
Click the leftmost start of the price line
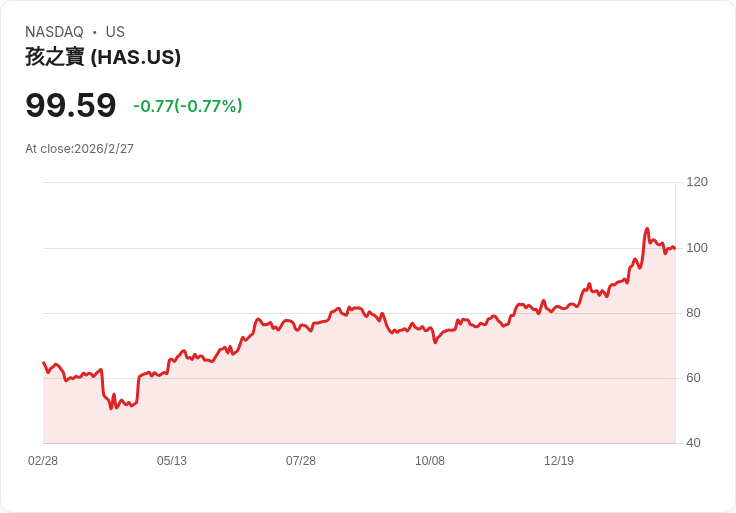tap(43, 362)
